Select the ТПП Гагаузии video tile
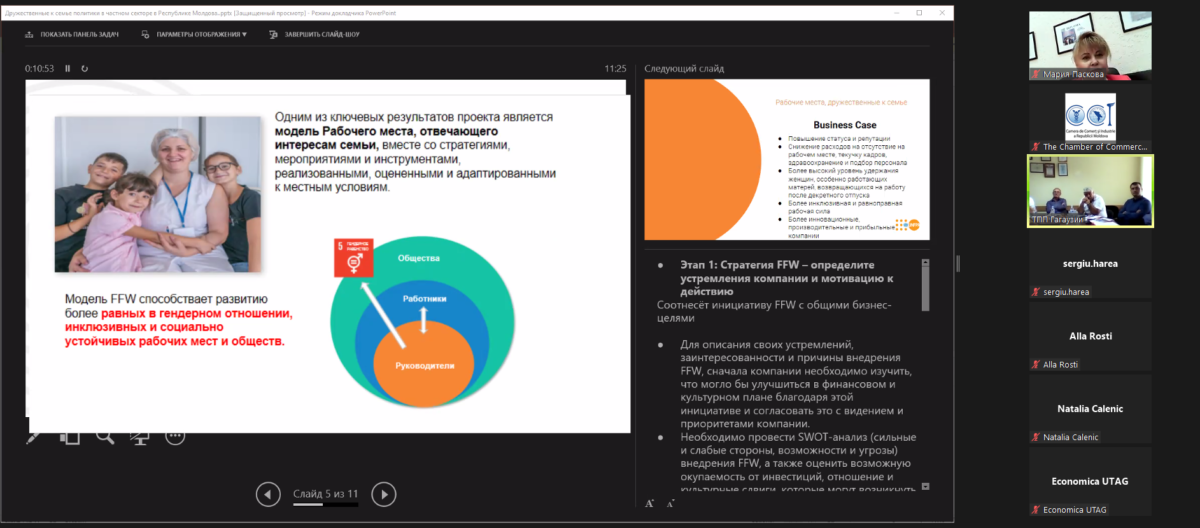 point(1090,190)
